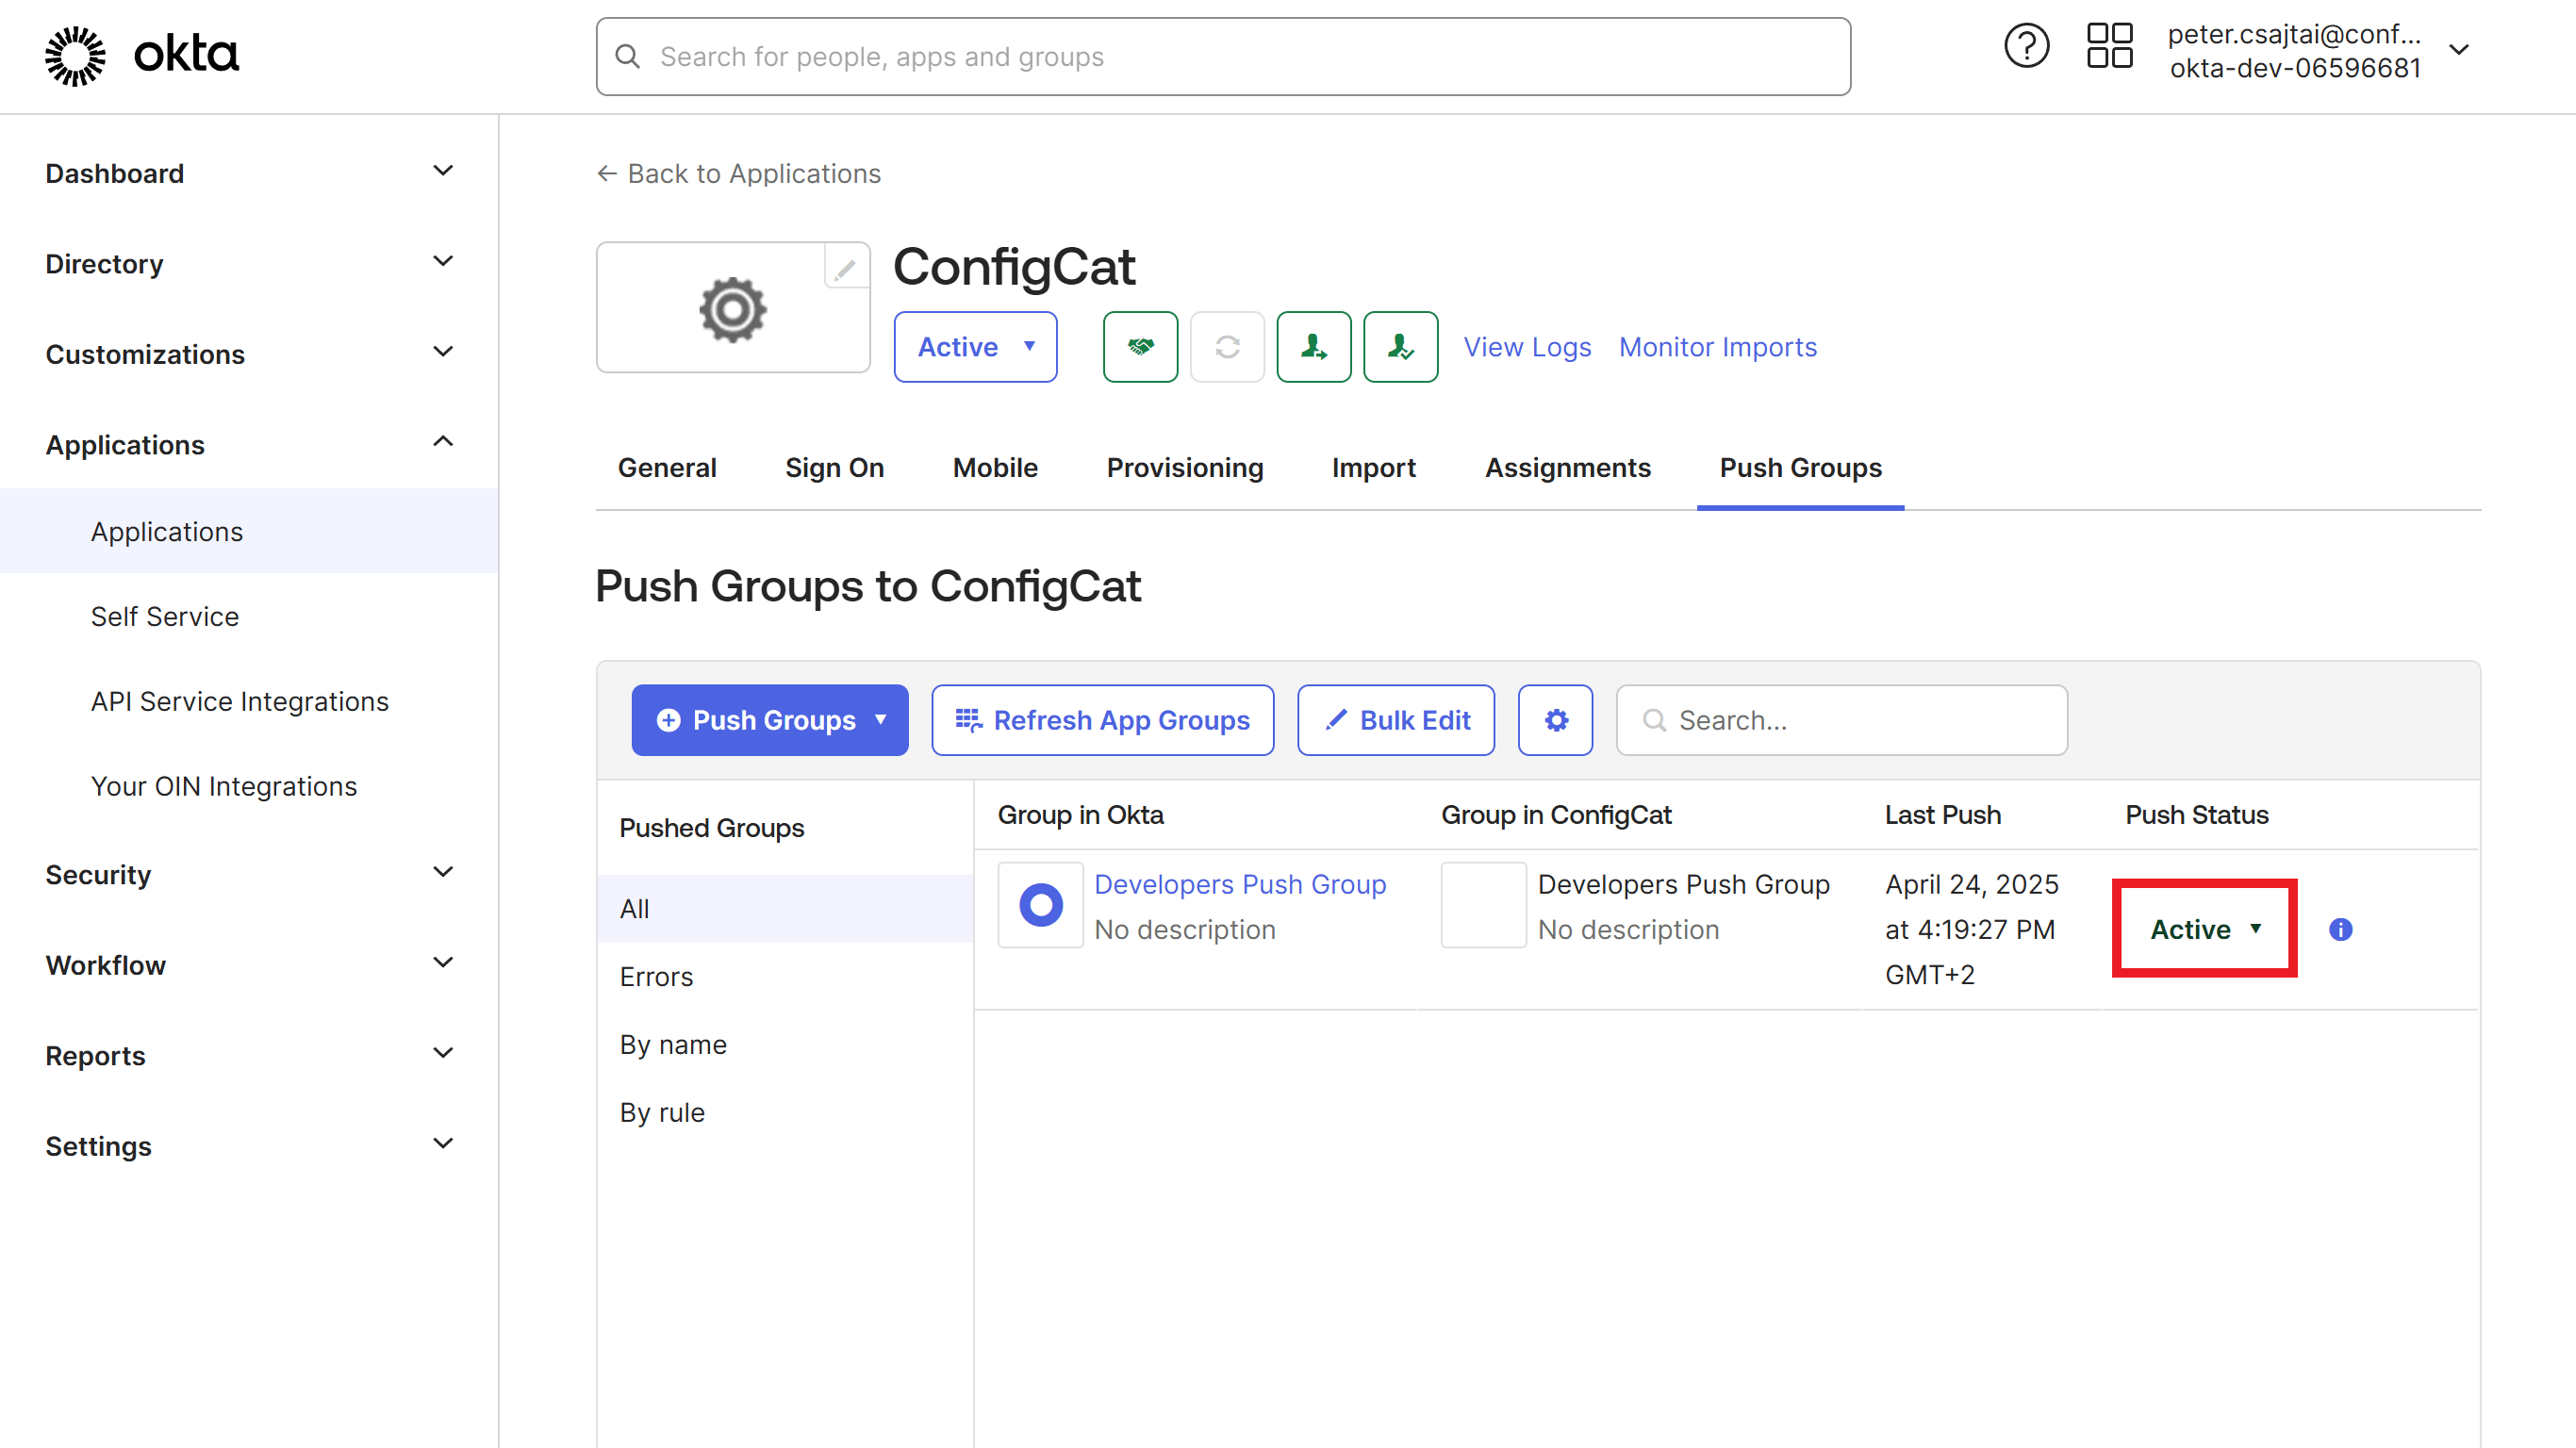Open the View Logs link

click(x=1527, y=347)
